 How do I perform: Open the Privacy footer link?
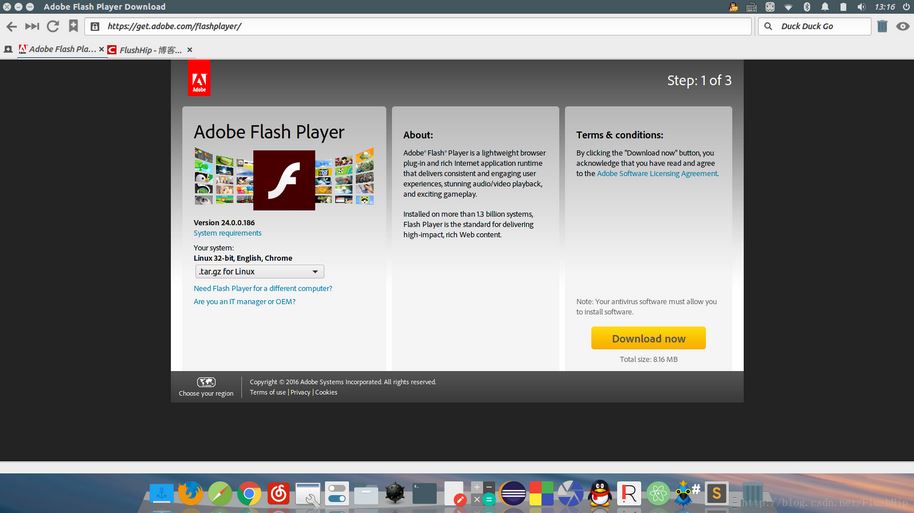(x=300, y=392)
